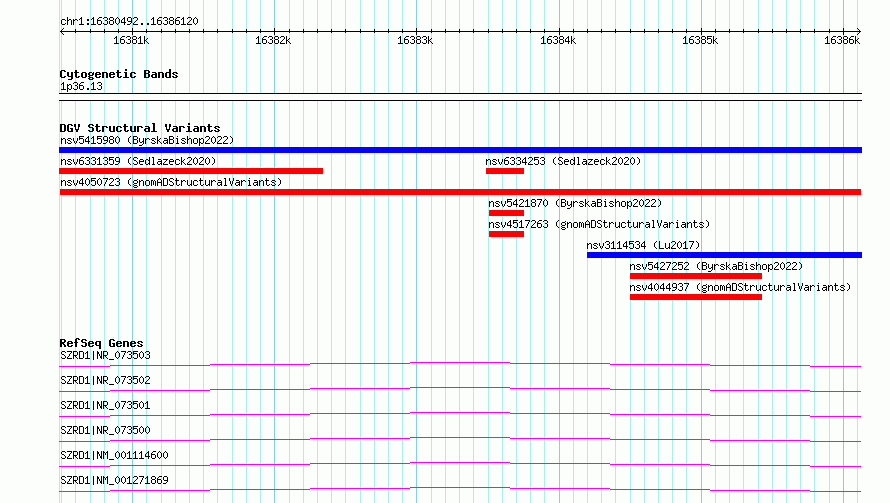Screen dimensions: 890x503
Task: Click the magenta intron line of NM_001271869
Action: point(460,488)
